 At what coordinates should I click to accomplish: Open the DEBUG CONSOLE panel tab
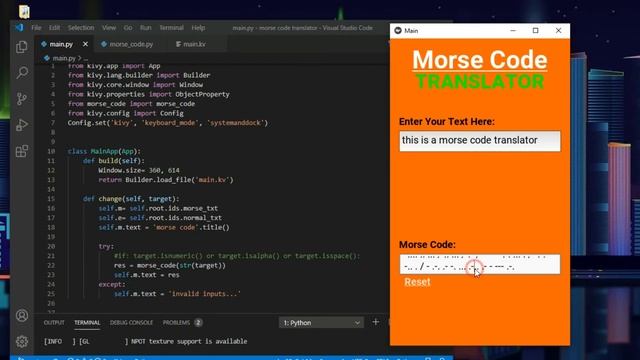point(131,322)
